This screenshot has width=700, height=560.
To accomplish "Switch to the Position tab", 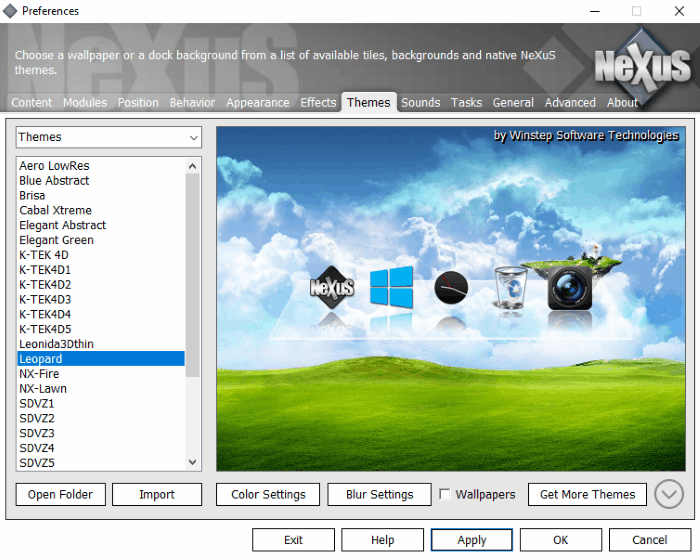I will click(138, 103).
